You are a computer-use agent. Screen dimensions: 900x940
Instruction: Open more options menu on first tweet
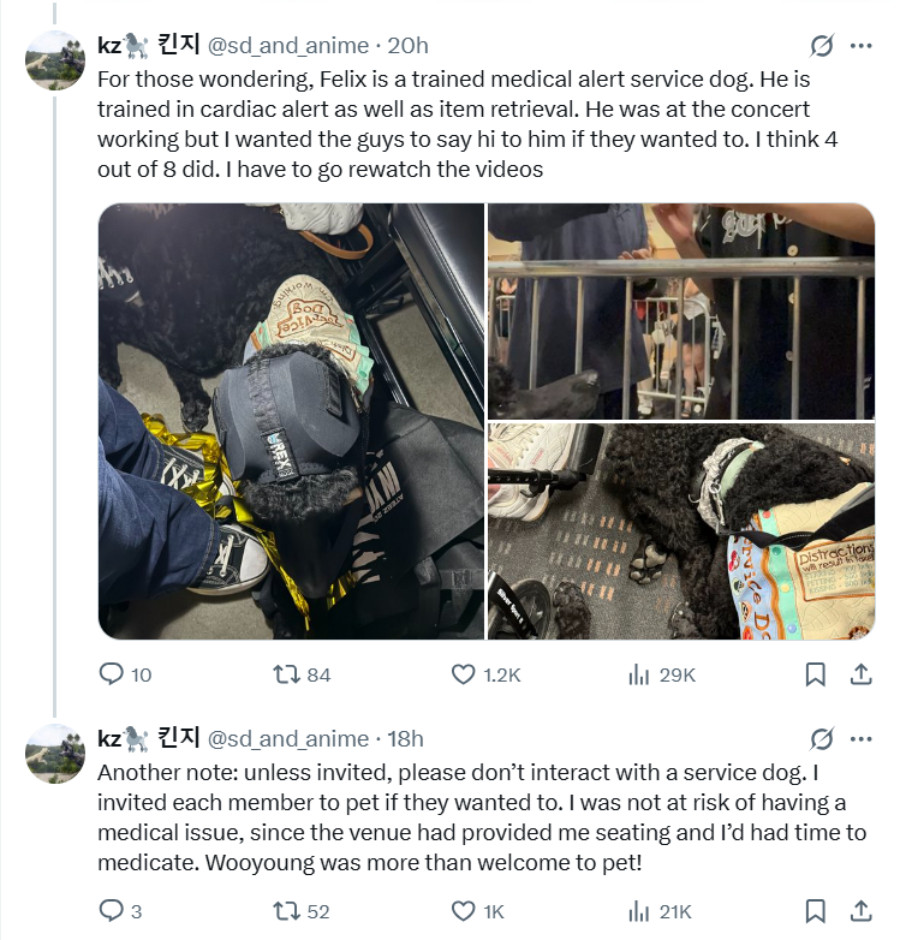[861, 46]
